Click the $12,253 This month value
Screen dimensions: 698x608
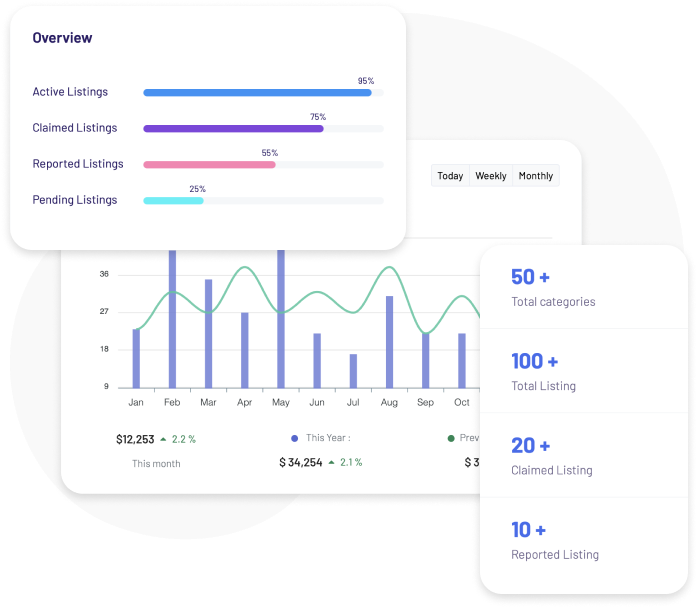[135, 439]
